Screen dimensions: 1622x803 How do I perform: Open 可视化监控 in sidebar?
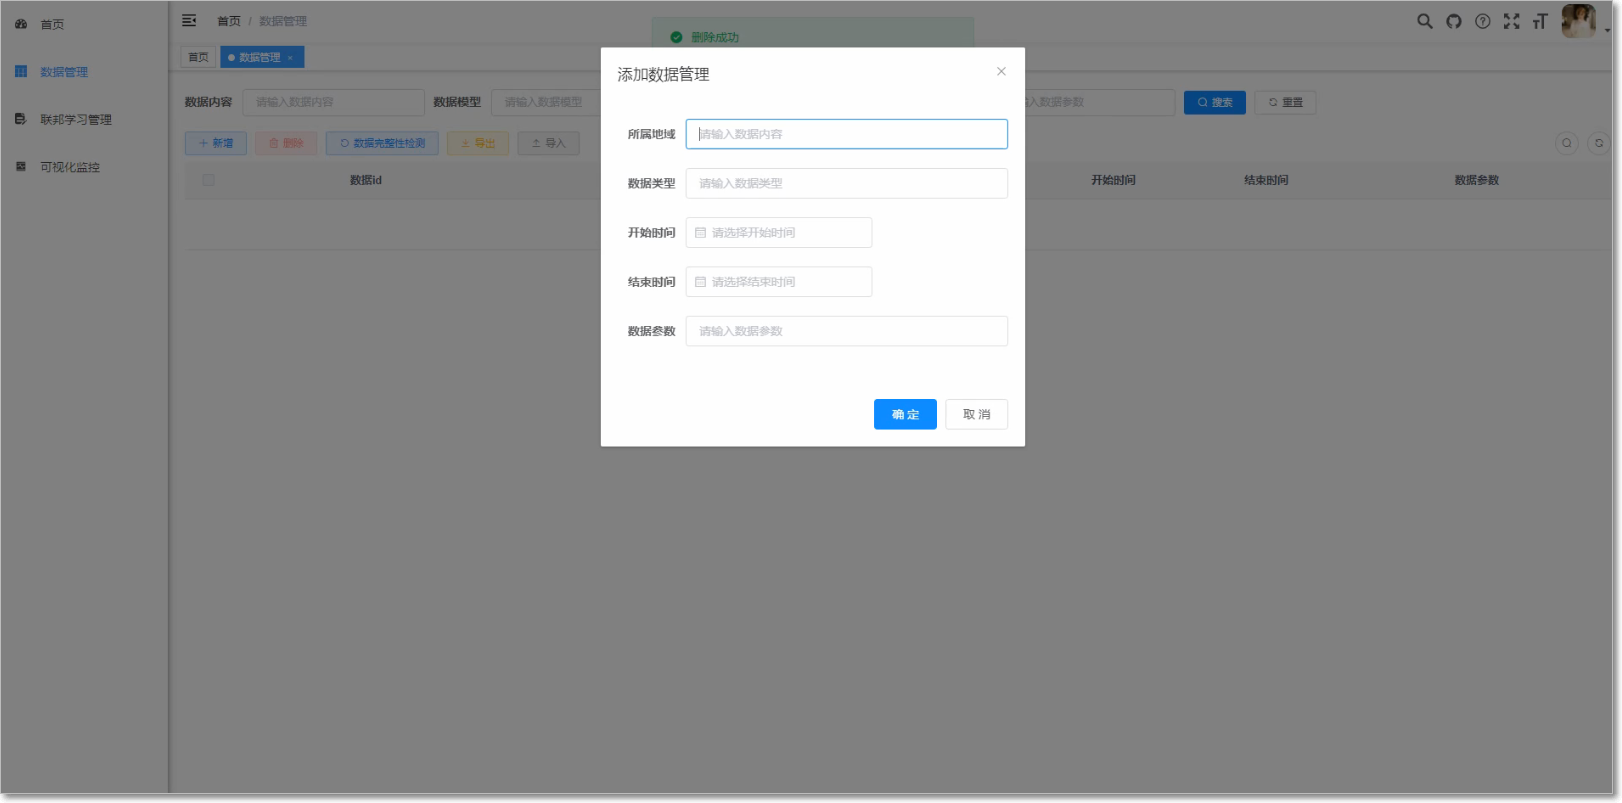click(70, 167)
